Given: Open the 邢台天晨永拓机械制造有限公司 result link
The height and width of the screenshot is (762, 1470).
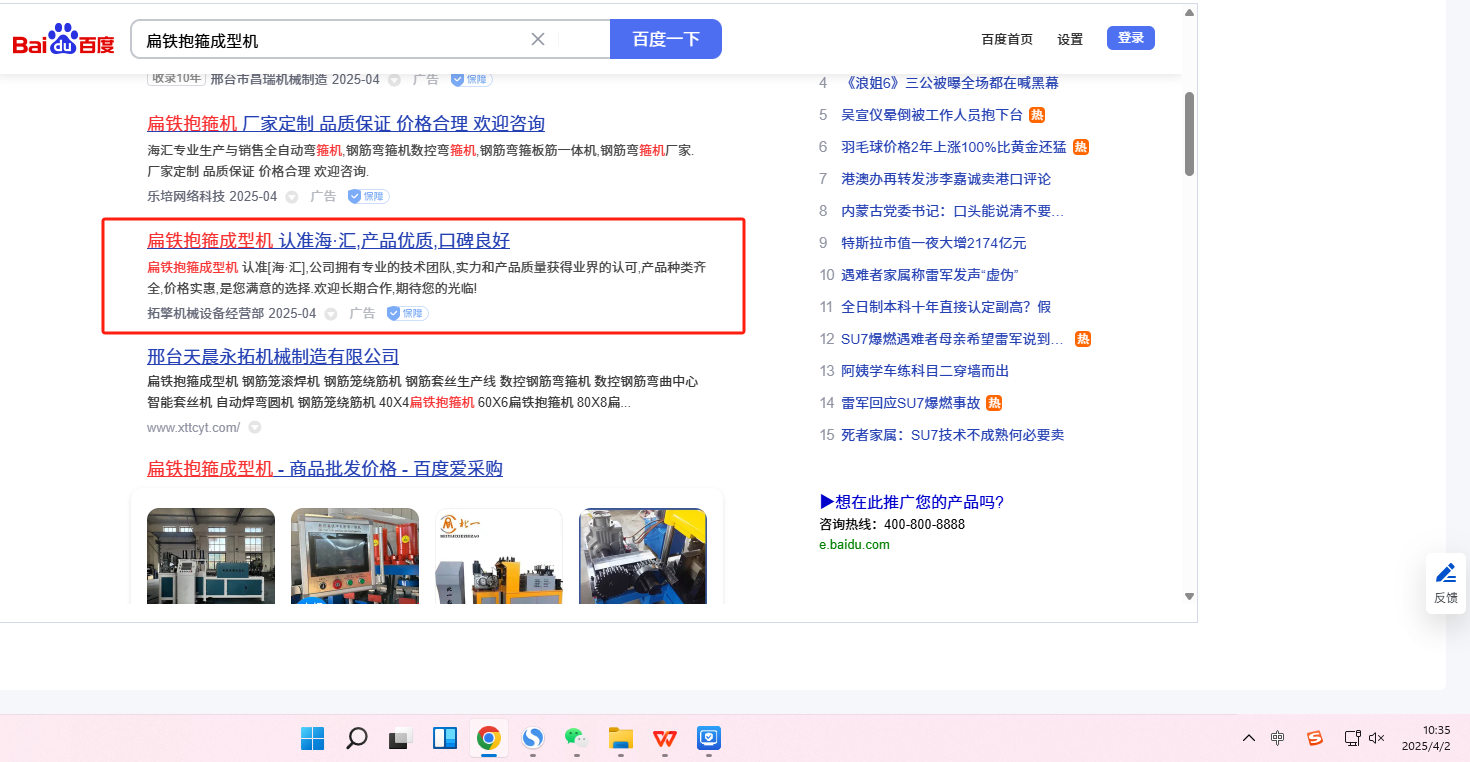Looking at the screenshot, I should [x=273, y=356].
